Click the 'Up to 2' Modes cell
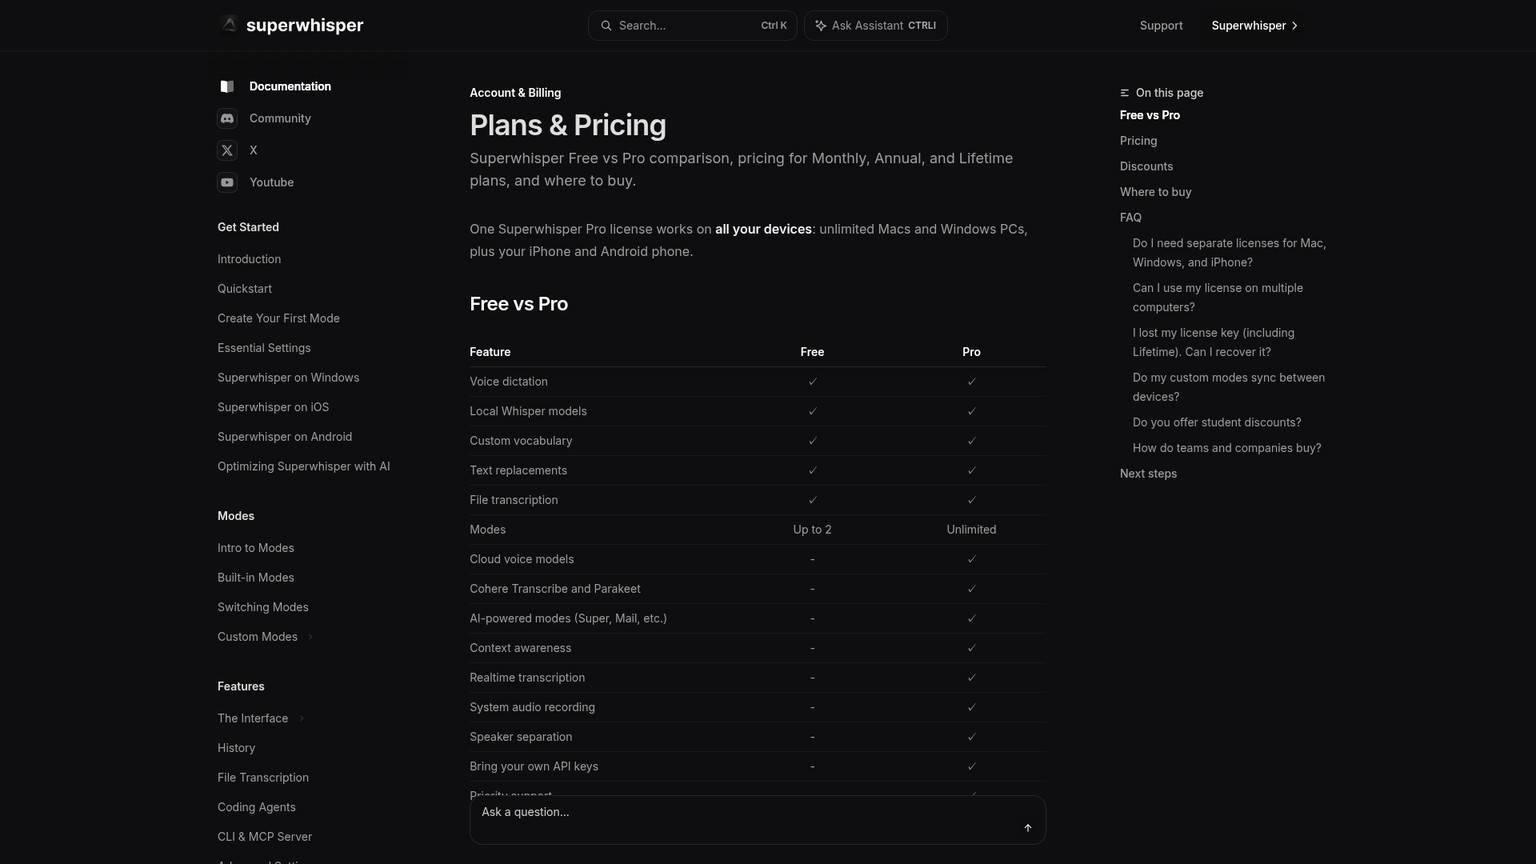 (x=812, y=530)
